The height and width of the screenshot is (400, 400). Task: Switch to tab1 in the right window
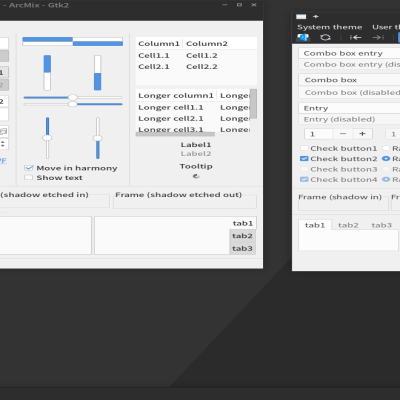(315, 225)
